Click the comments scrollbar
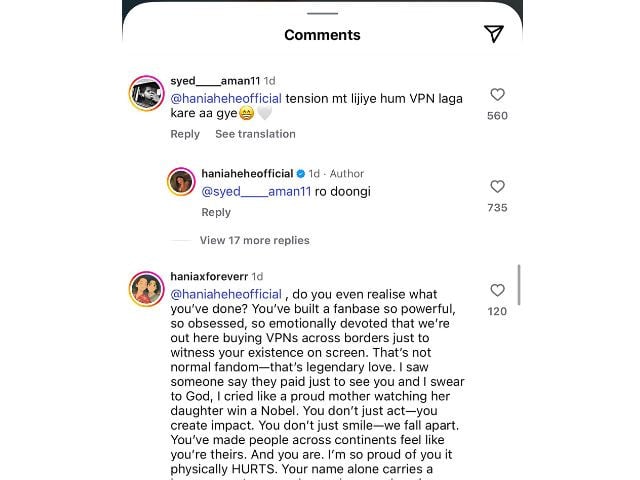Viewport: 640px width, 480px height. click(x=519, y=285)
